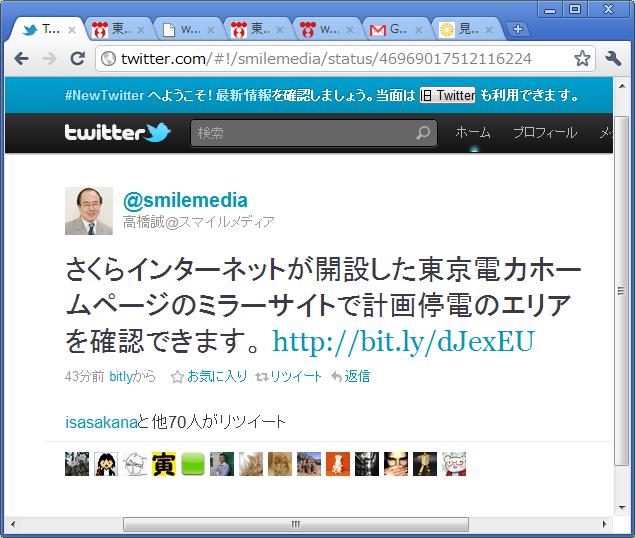Open プロフィール in the Twitter nav
635x538 pixels.
(x=545, y=132)
